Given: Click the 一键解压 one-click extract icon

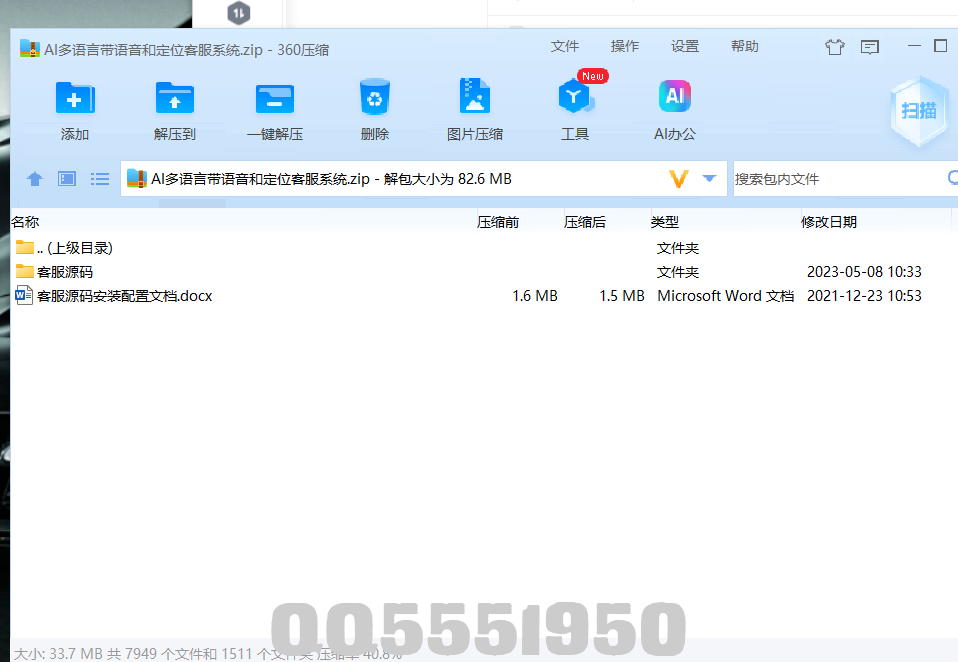Looking at the screenshot, I should coord(274,98).
